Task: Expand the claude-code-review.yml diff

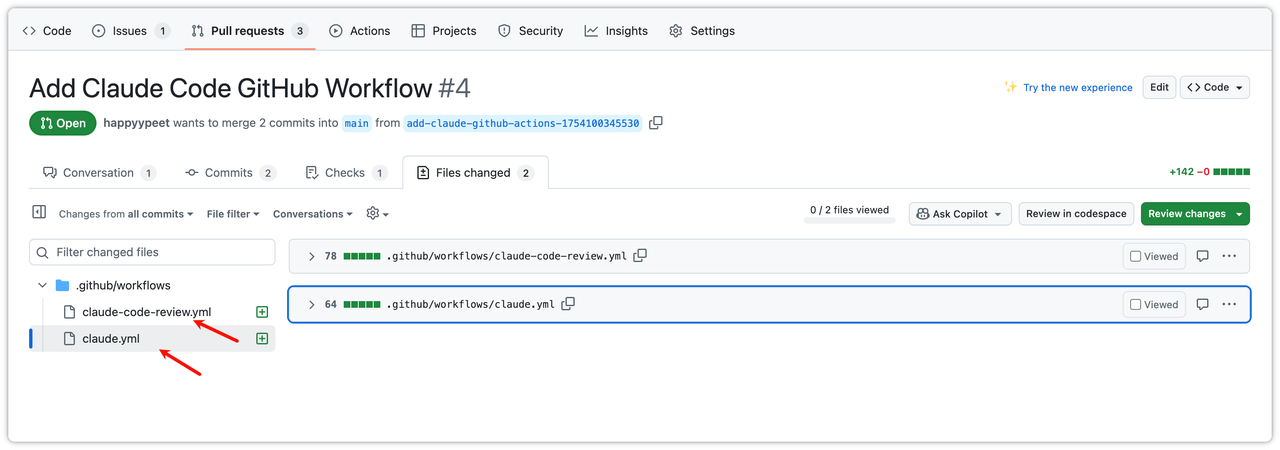Action: (x=311, y=256)
